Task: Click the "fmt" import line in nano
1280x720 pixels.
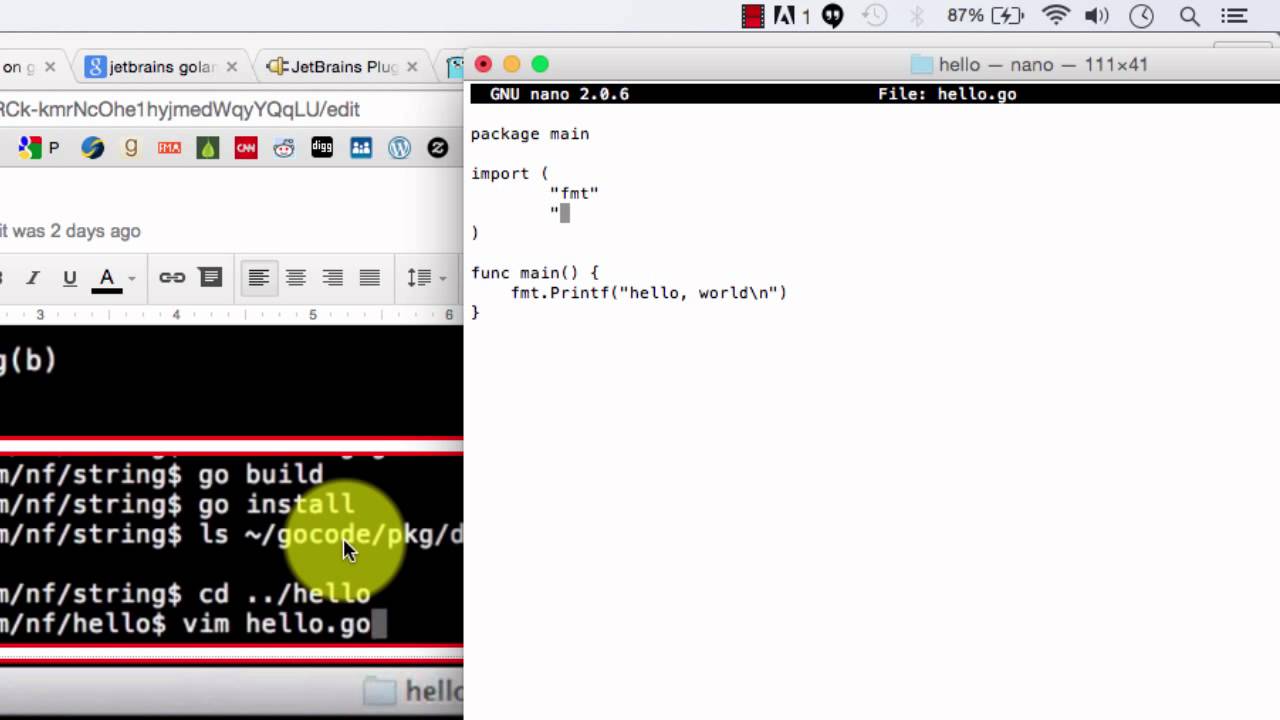Action: click(x=574, y=193)
